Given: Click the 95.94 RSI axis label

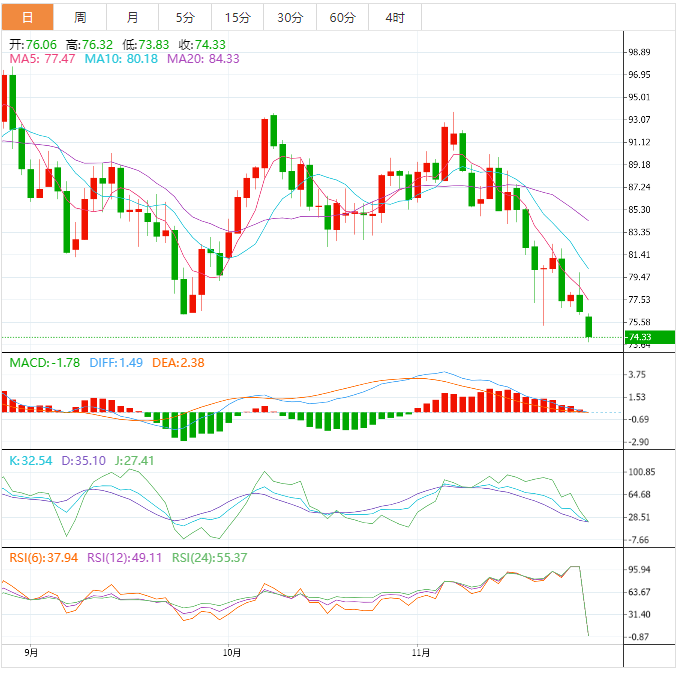Looking at the screenshot, I should coord(639,569).
